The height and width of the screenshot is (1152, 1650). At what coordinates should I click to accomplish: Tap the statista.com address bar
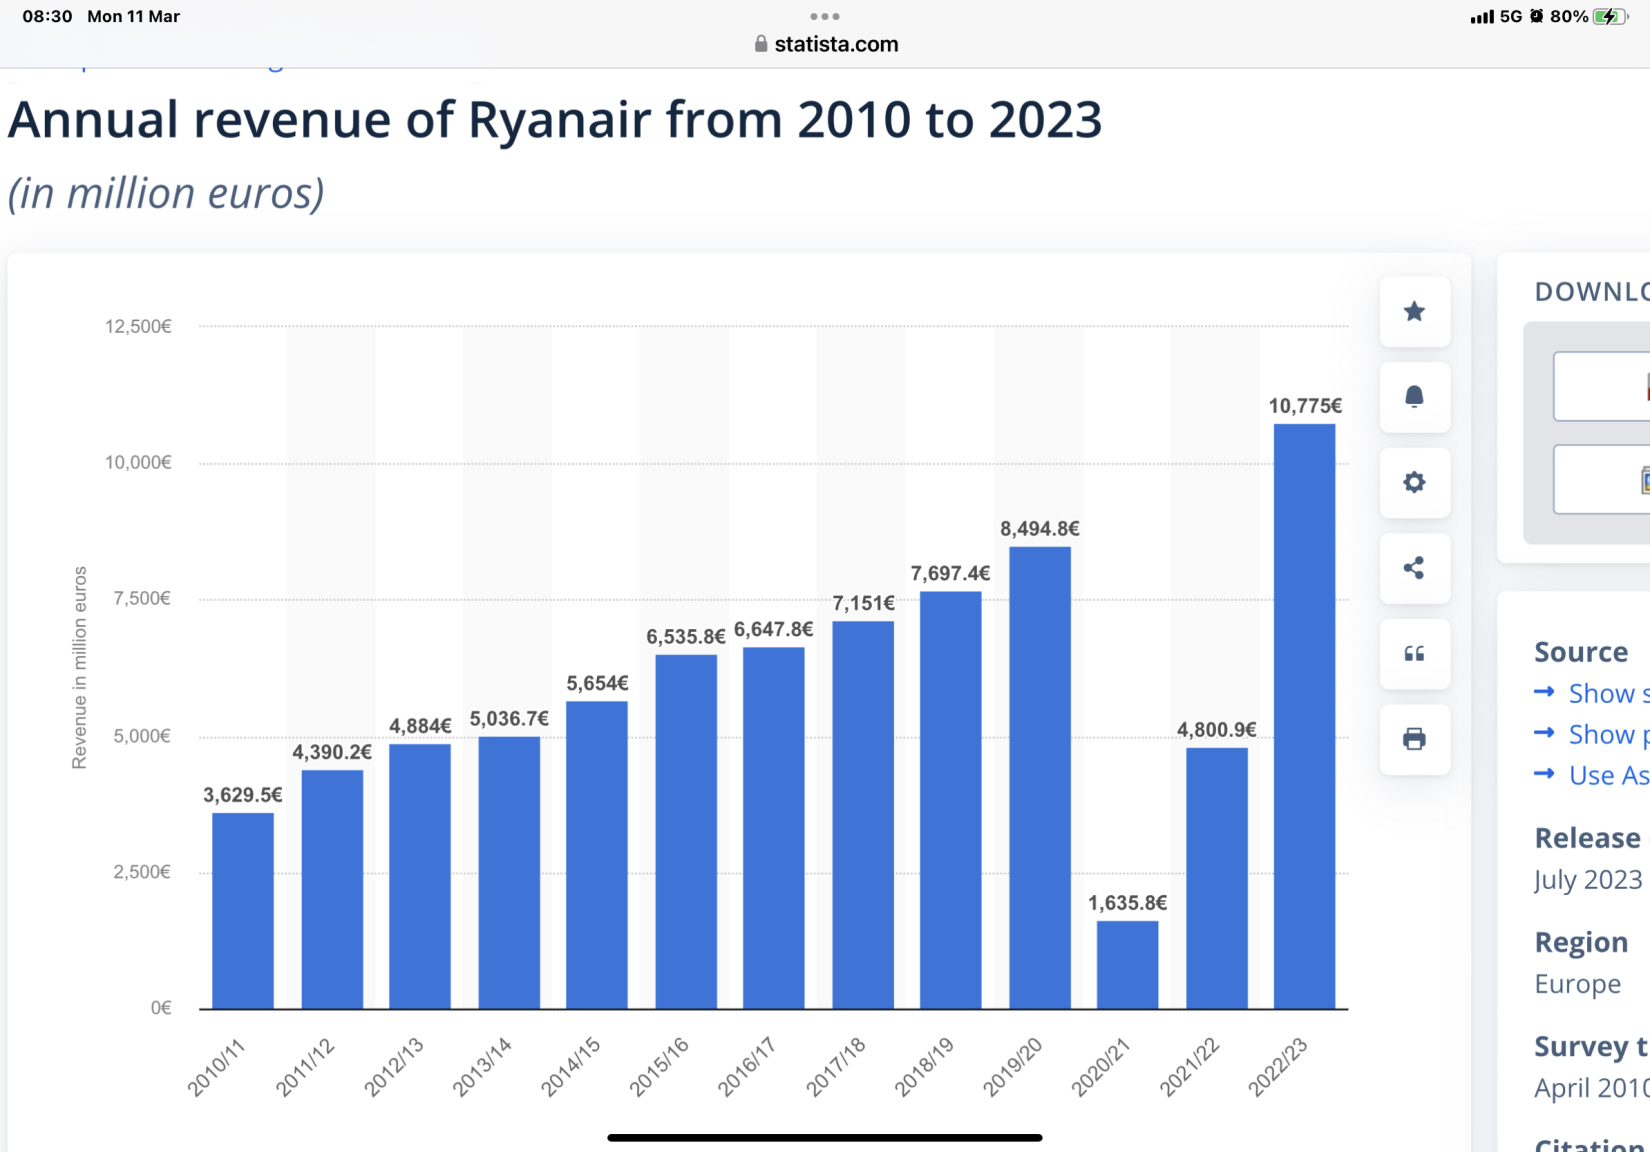tap(825, 44)
